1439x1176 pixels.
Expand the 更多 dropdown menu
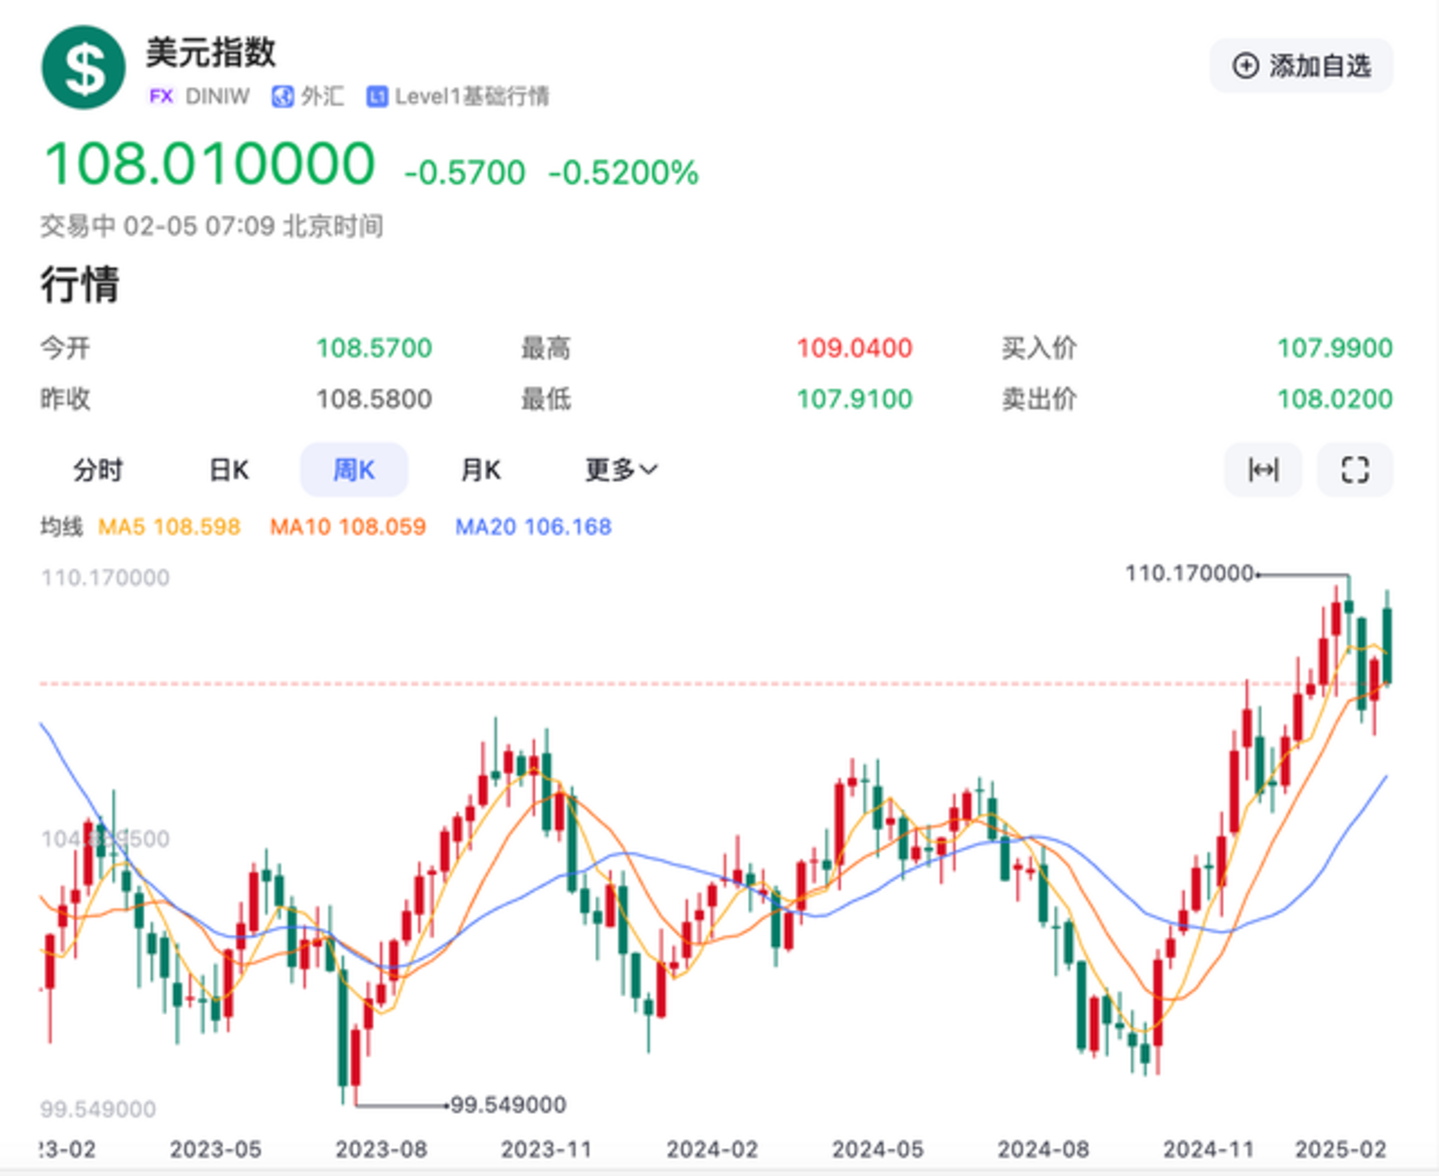coord(620,470)
